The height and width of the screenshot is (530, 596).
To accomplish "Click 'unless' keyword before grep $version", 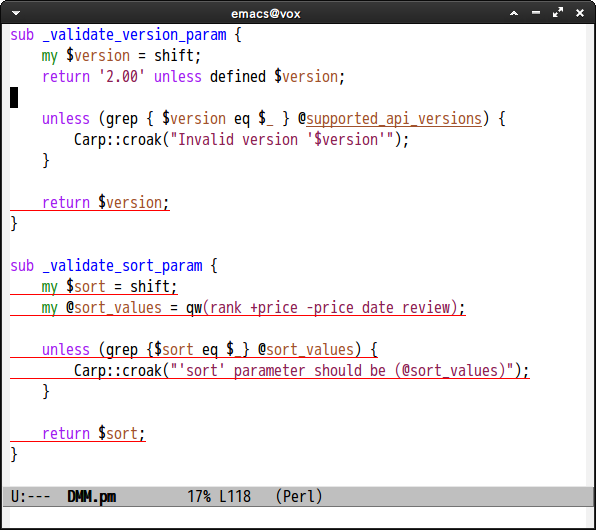I will (x=66, y=119).
